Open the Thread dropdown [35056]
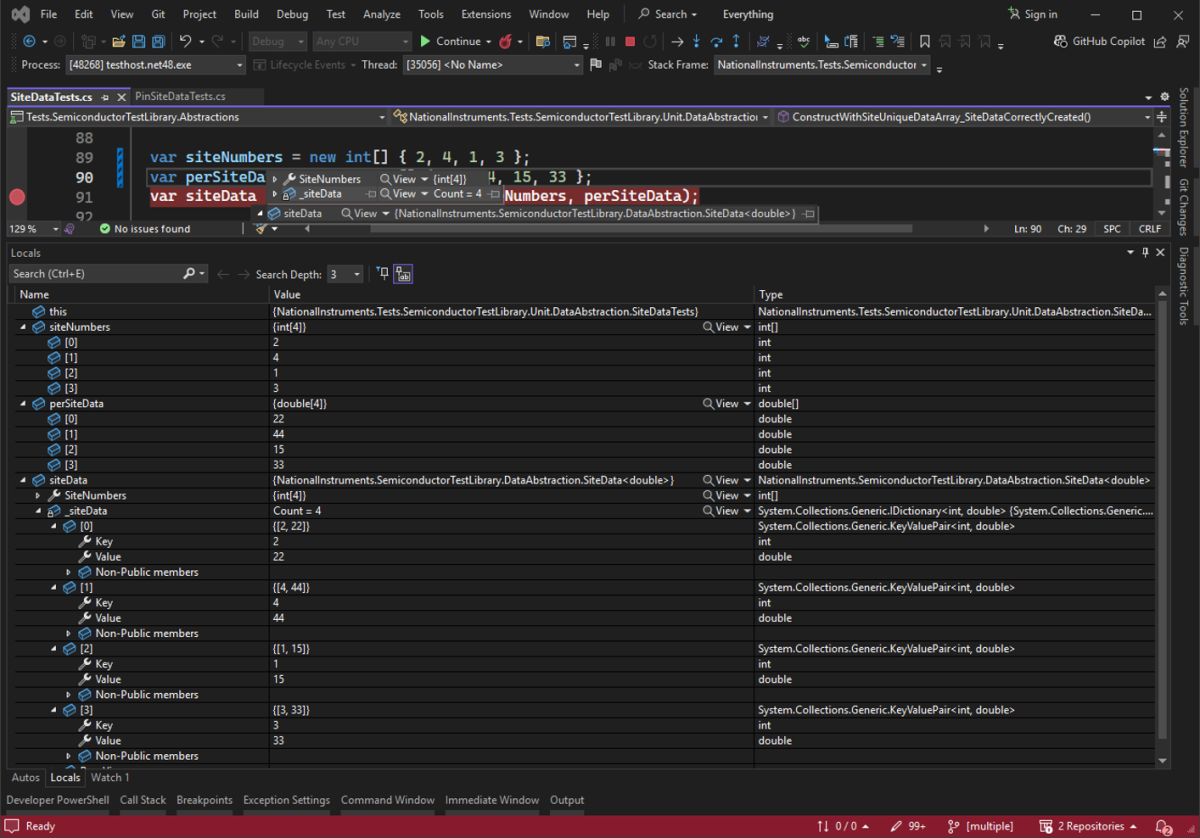Screen dimensions: 1200x838 point(491,65)
